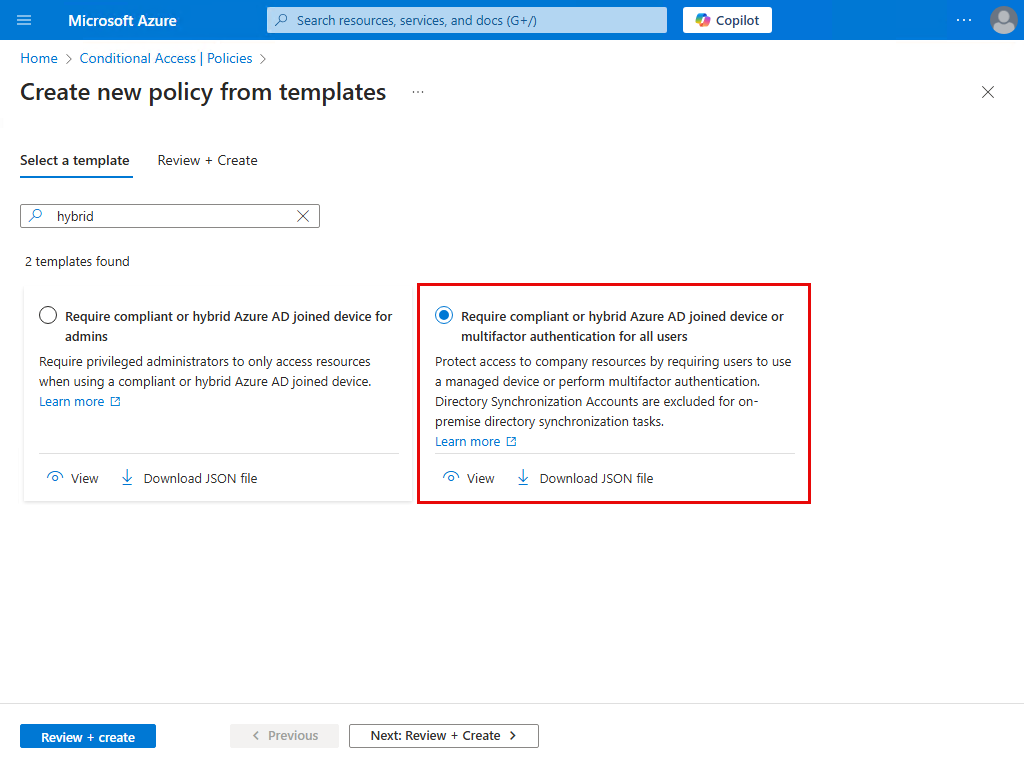The height and width of the screenshot is (768, 1024).
Task: Select the Select a template tab
Action: (x=75, y=160)
